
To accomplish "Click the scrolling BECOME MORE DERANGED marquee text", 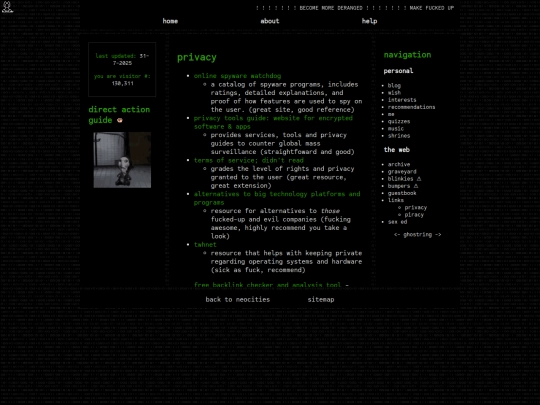I will point(331,8).
